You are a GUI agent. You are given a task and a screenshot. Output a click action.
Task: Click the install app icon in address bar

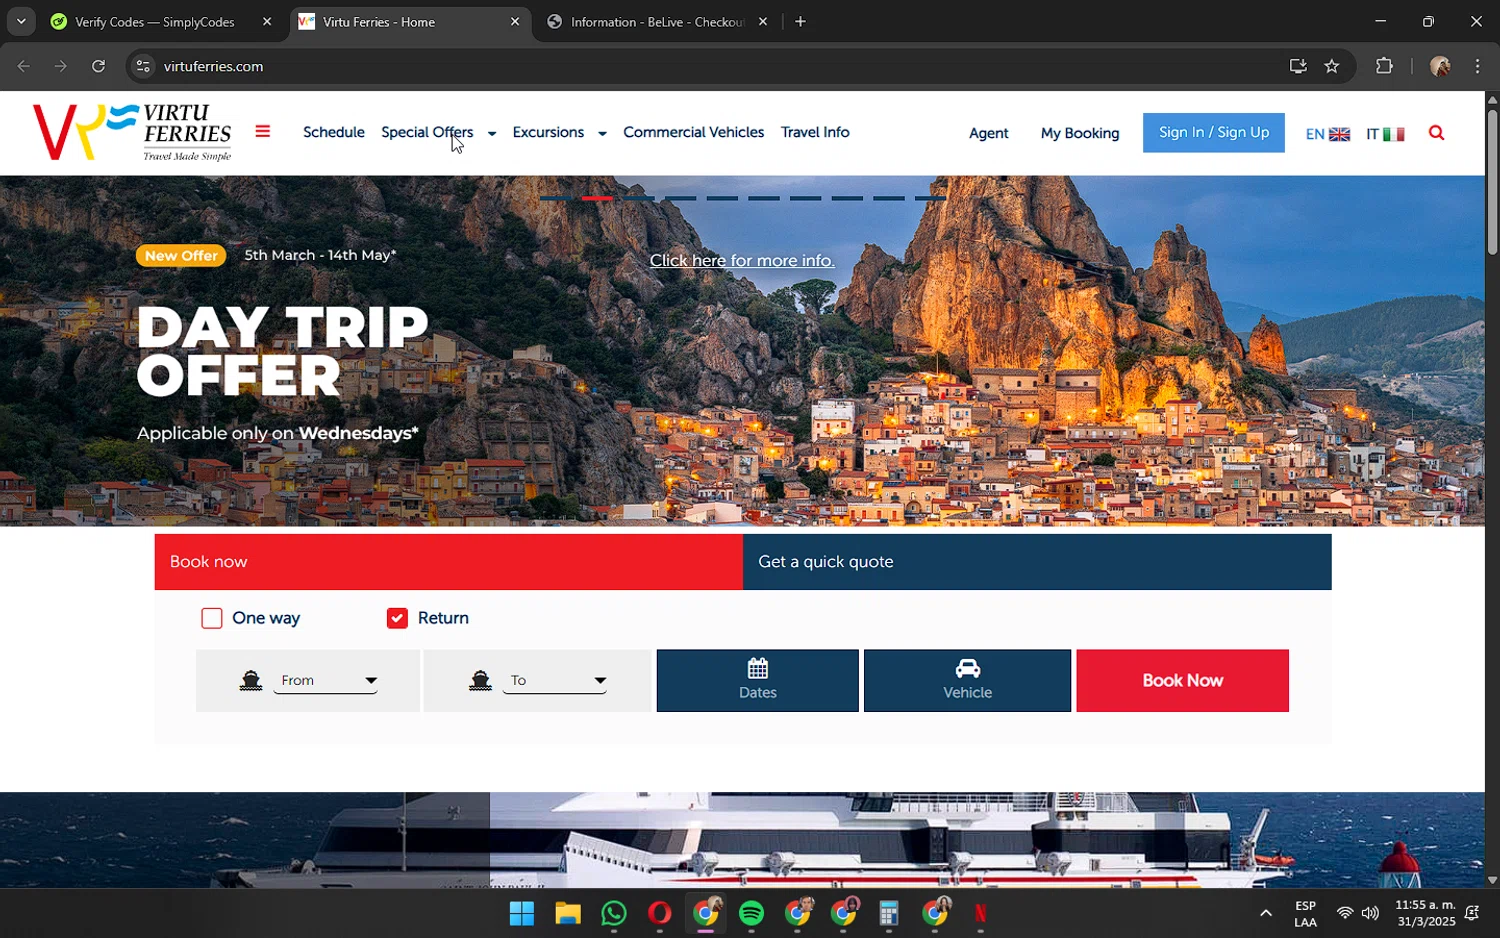click(x=1298, y=66)
